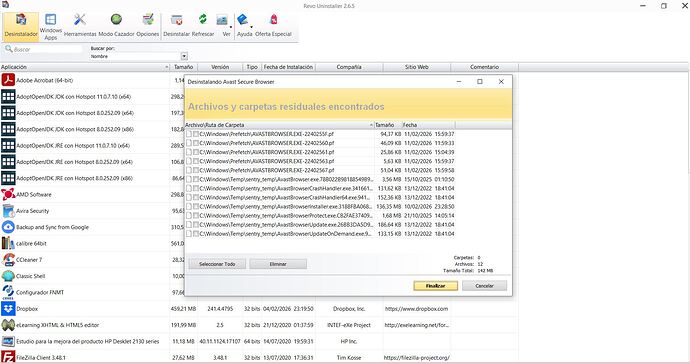The image size is (690, 363).
Task: Click Aplicación column sort arrow
Action: [167, 67]
